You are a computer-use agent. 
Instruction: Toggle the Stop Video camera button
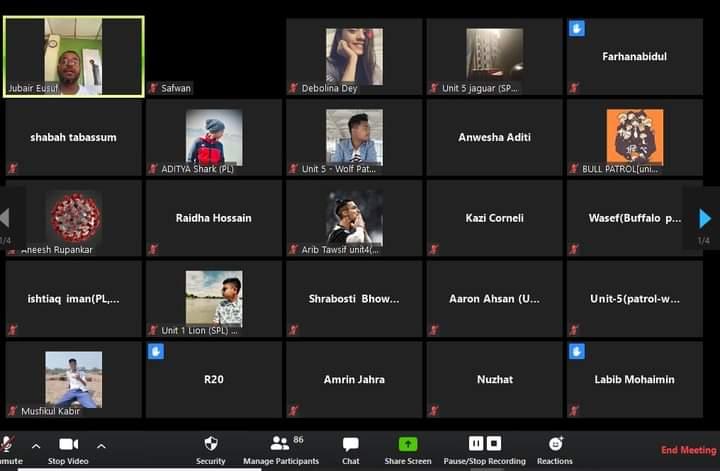tap(69, 444)
